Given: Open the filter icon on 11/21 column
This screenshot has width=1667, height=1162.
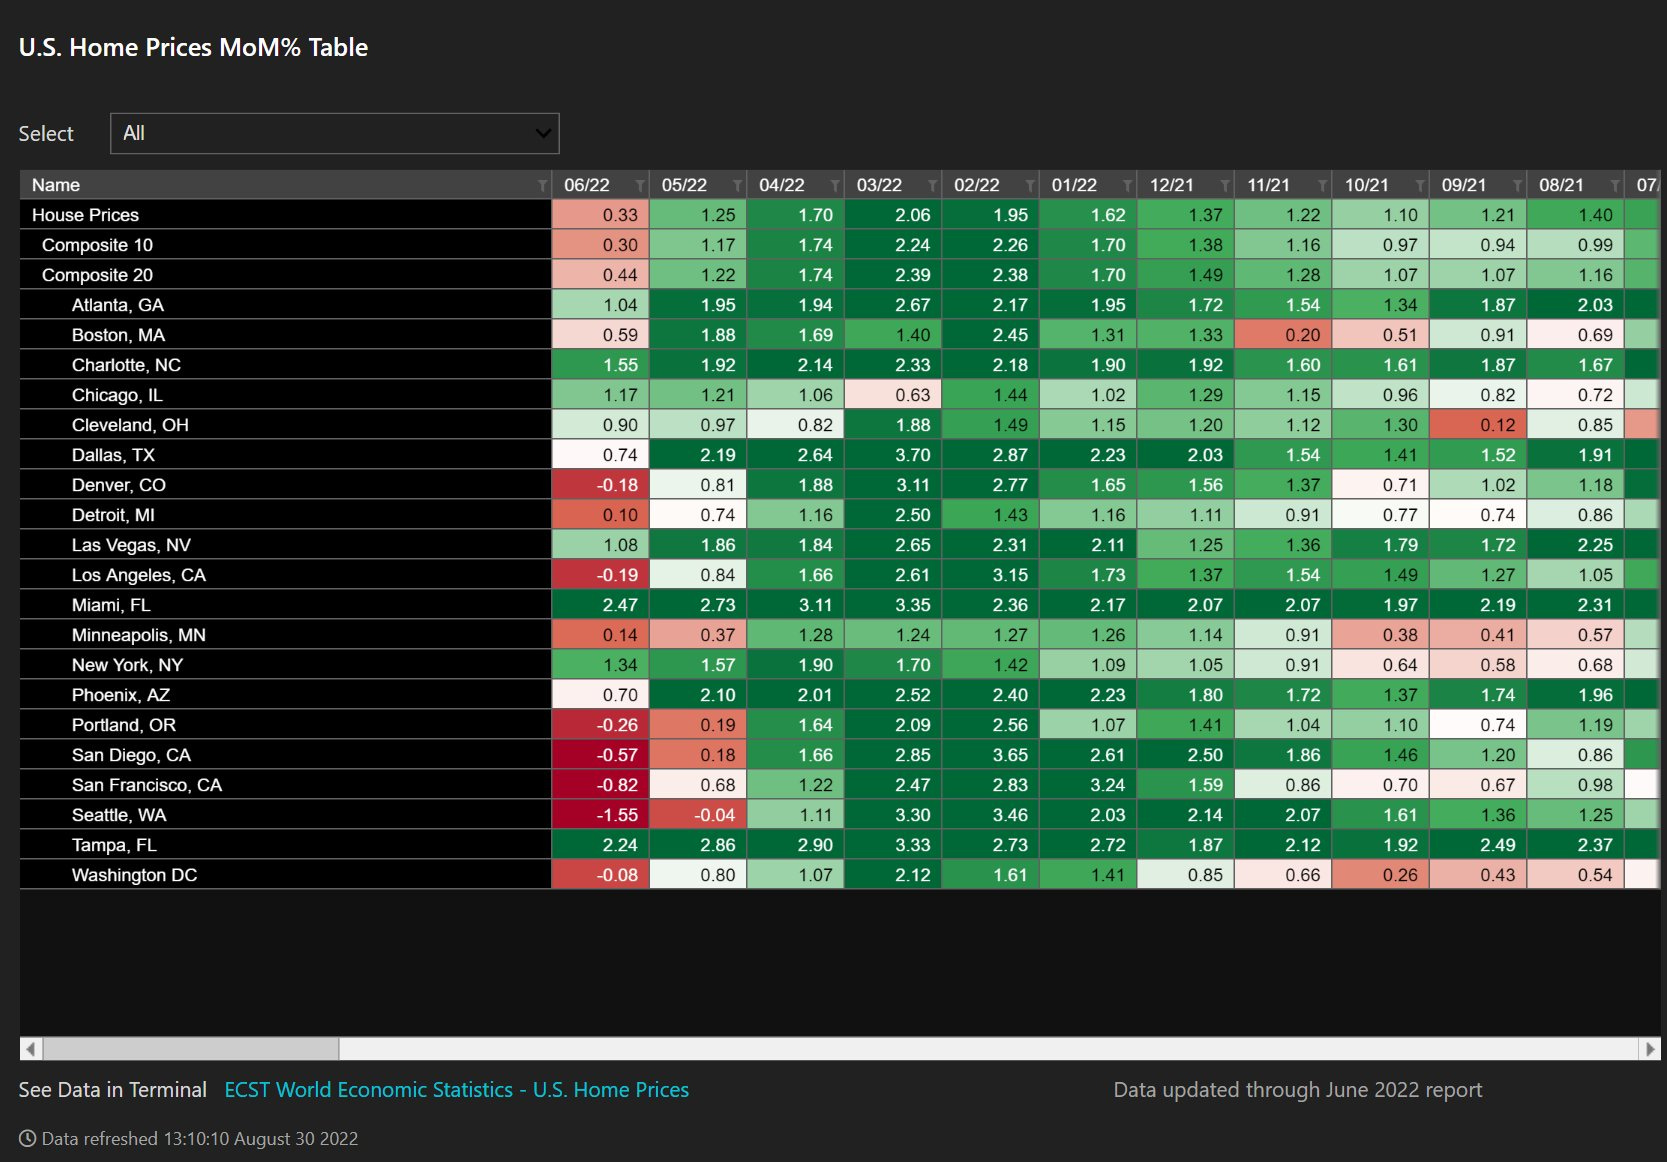Looking at the screenshot, I should point(1322,186).
